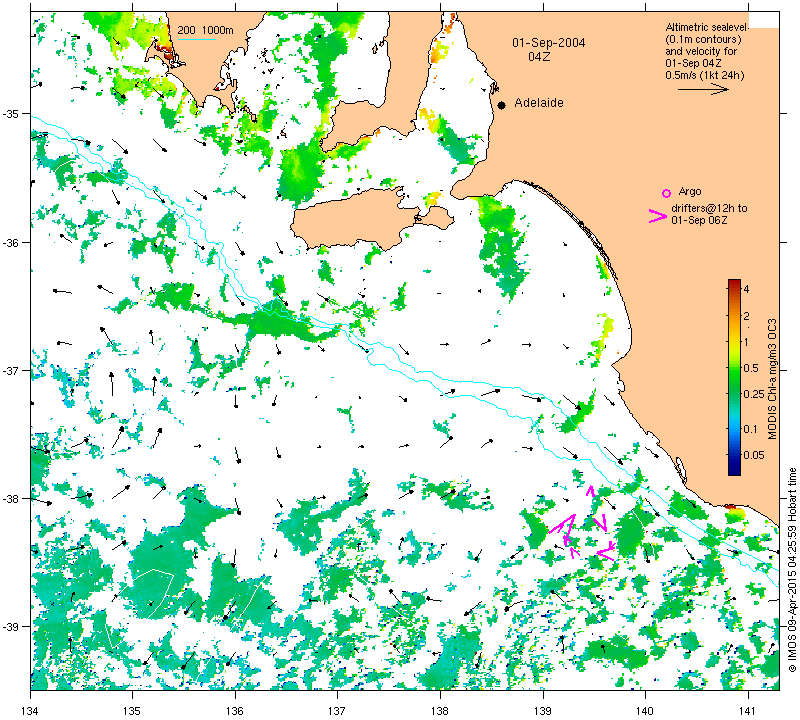Select the 'drifters@12h to' legend text
The width and height of the screenshot is (800, 720).
(709, 208)
